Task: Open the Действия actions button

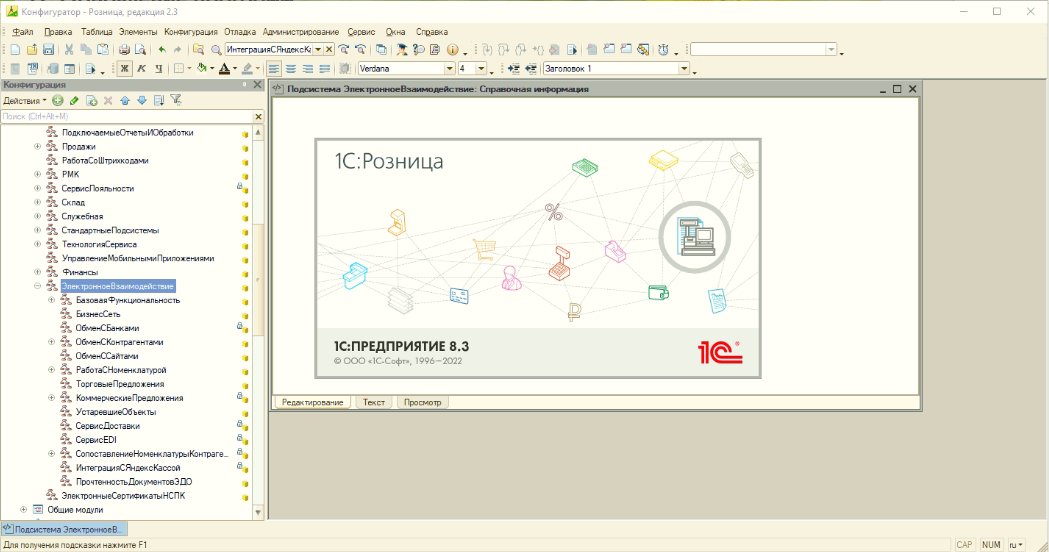Action: coord(24,100)
